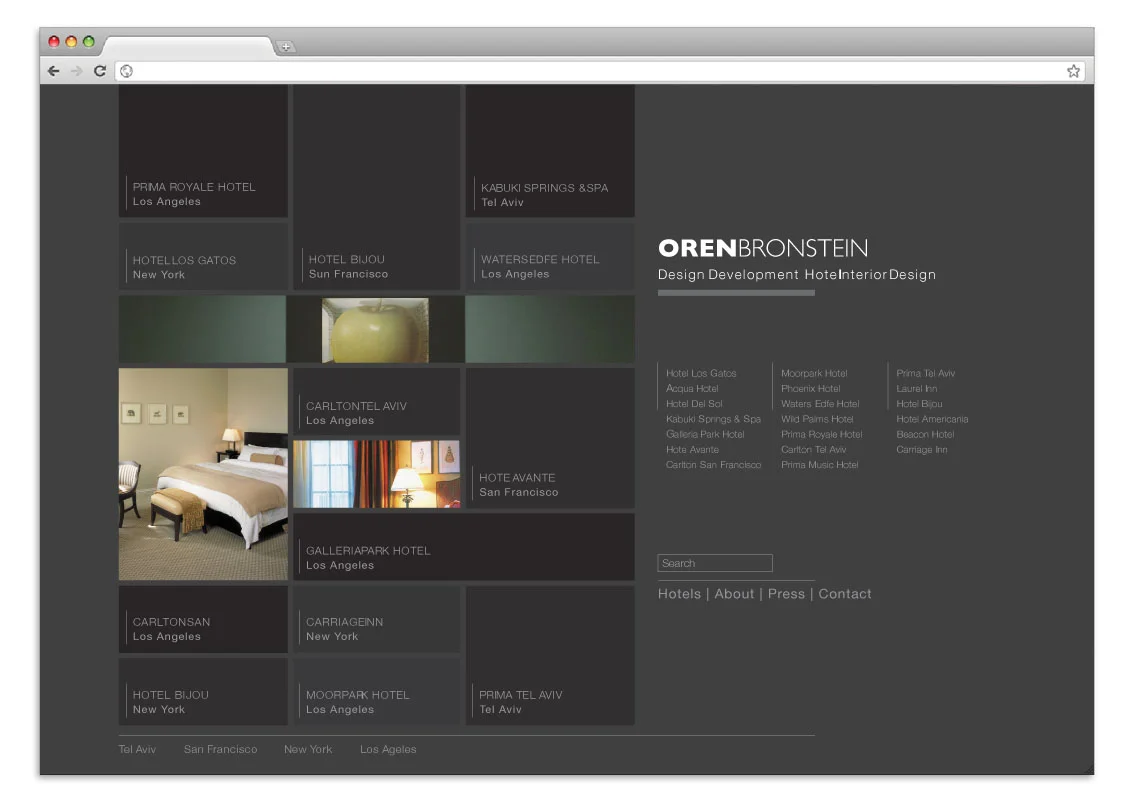
Task: Select Hote Avante in hotel list
Action: (x=692, y=449)
